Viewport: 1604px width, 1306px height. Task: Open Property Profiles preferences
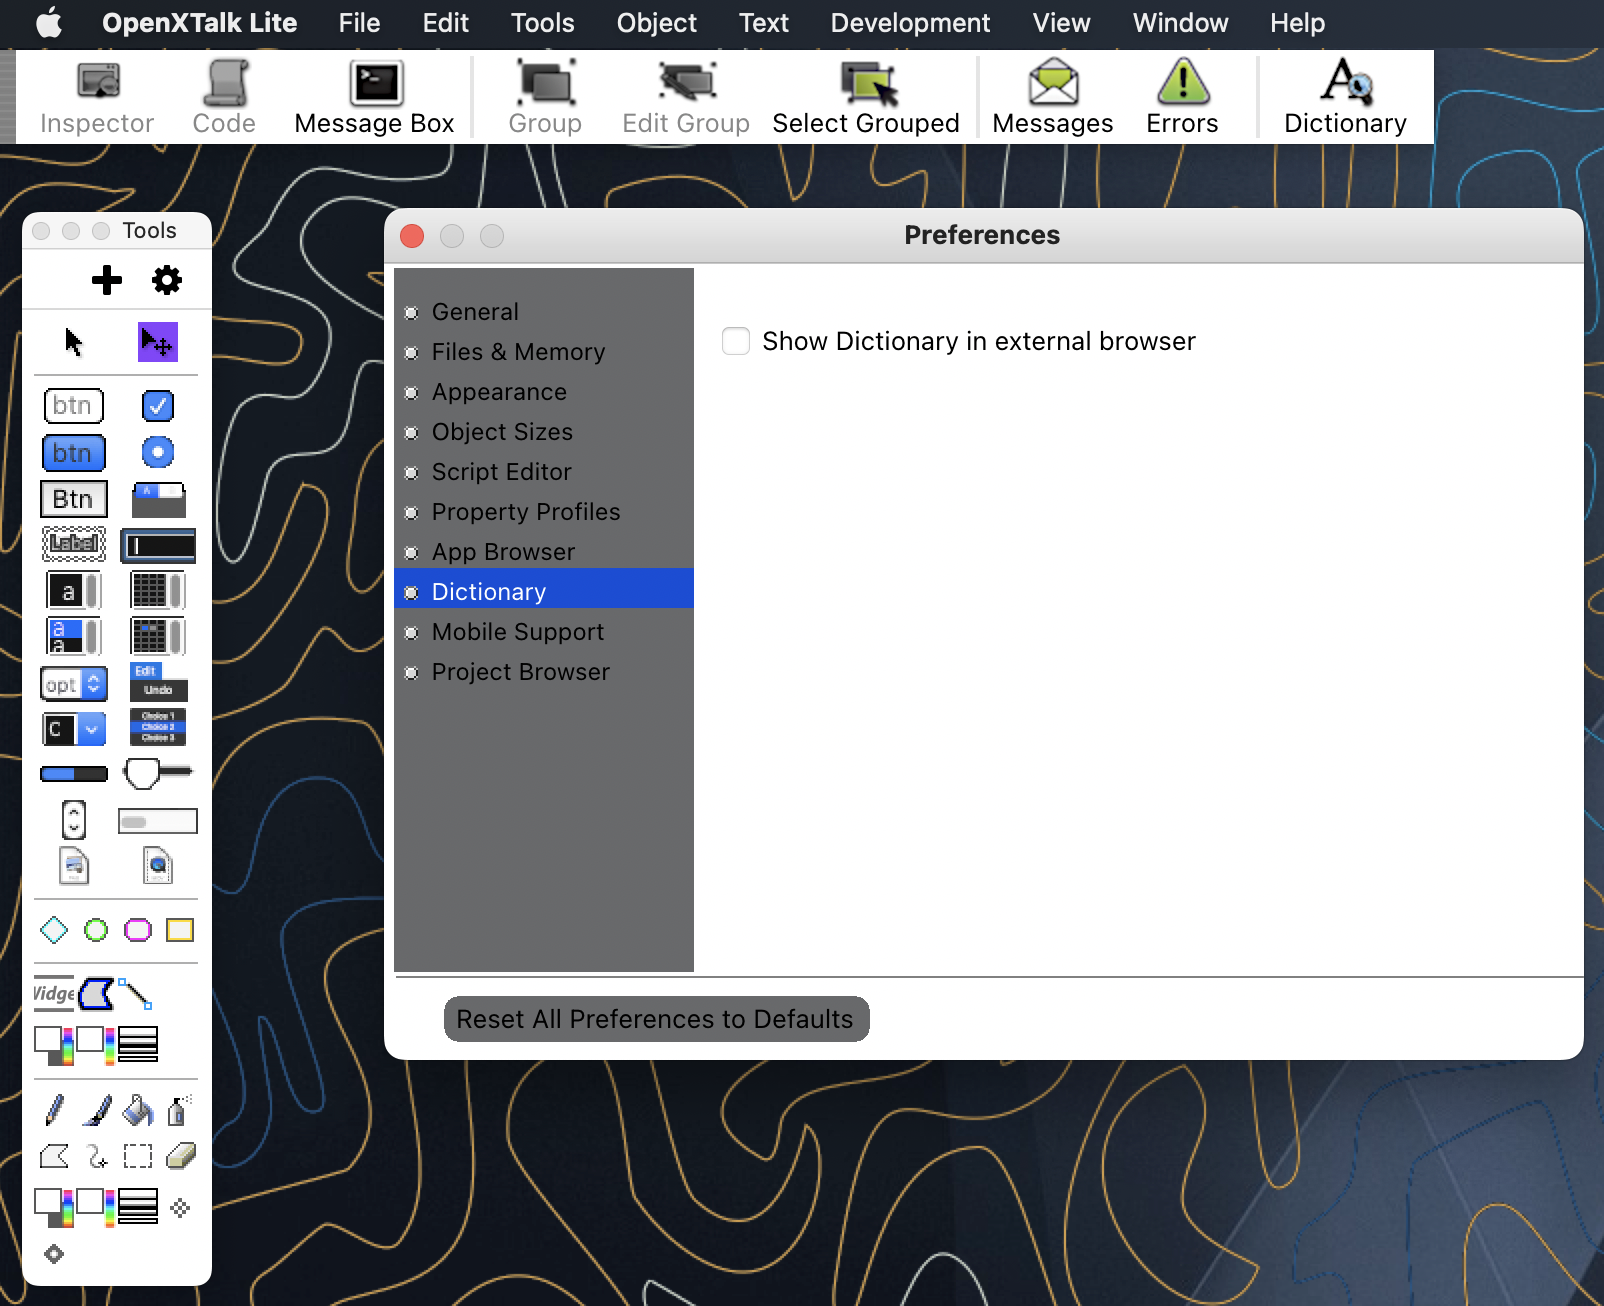tap(544, 512)
